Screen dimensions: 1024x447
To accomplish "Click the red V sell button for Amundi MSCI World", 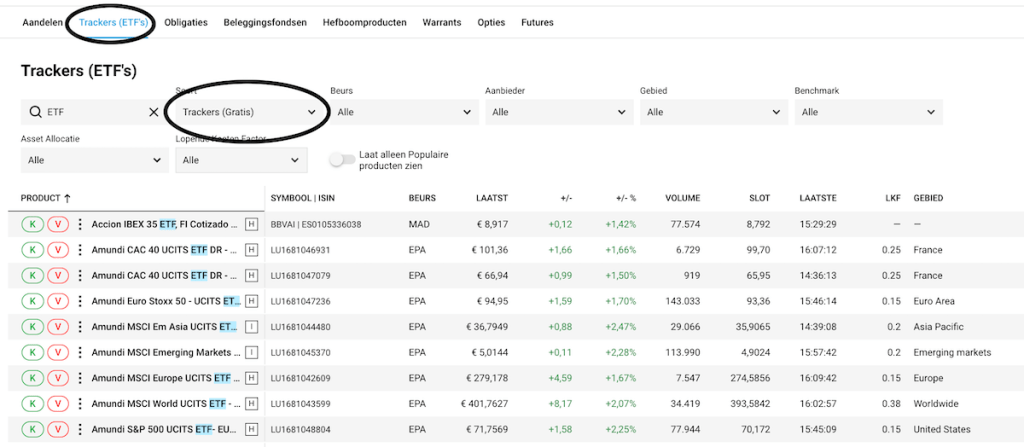I will tap(58, 403).
